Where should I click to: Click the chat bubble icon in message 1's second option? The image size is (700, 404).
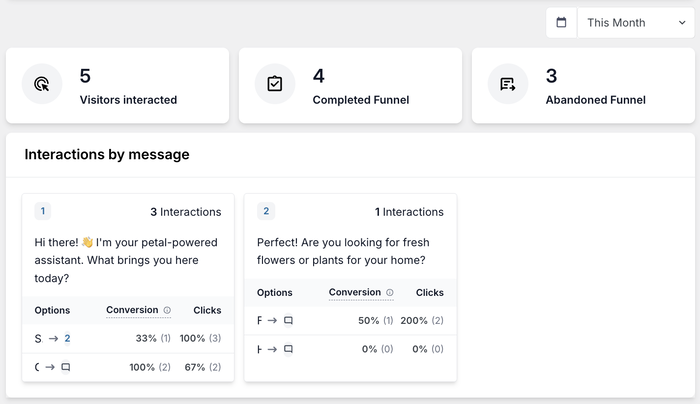pos(66,367)
